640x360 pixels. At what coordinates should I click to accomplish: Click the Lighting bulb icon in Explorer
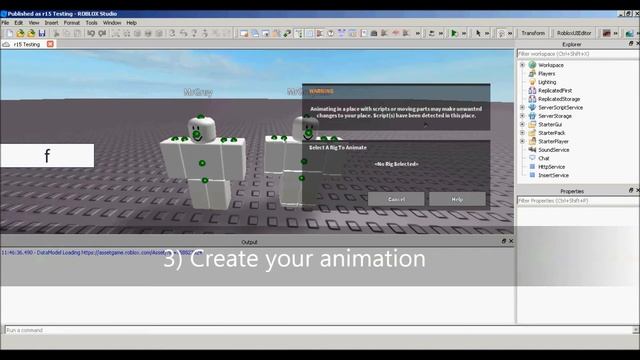point(532,82)
